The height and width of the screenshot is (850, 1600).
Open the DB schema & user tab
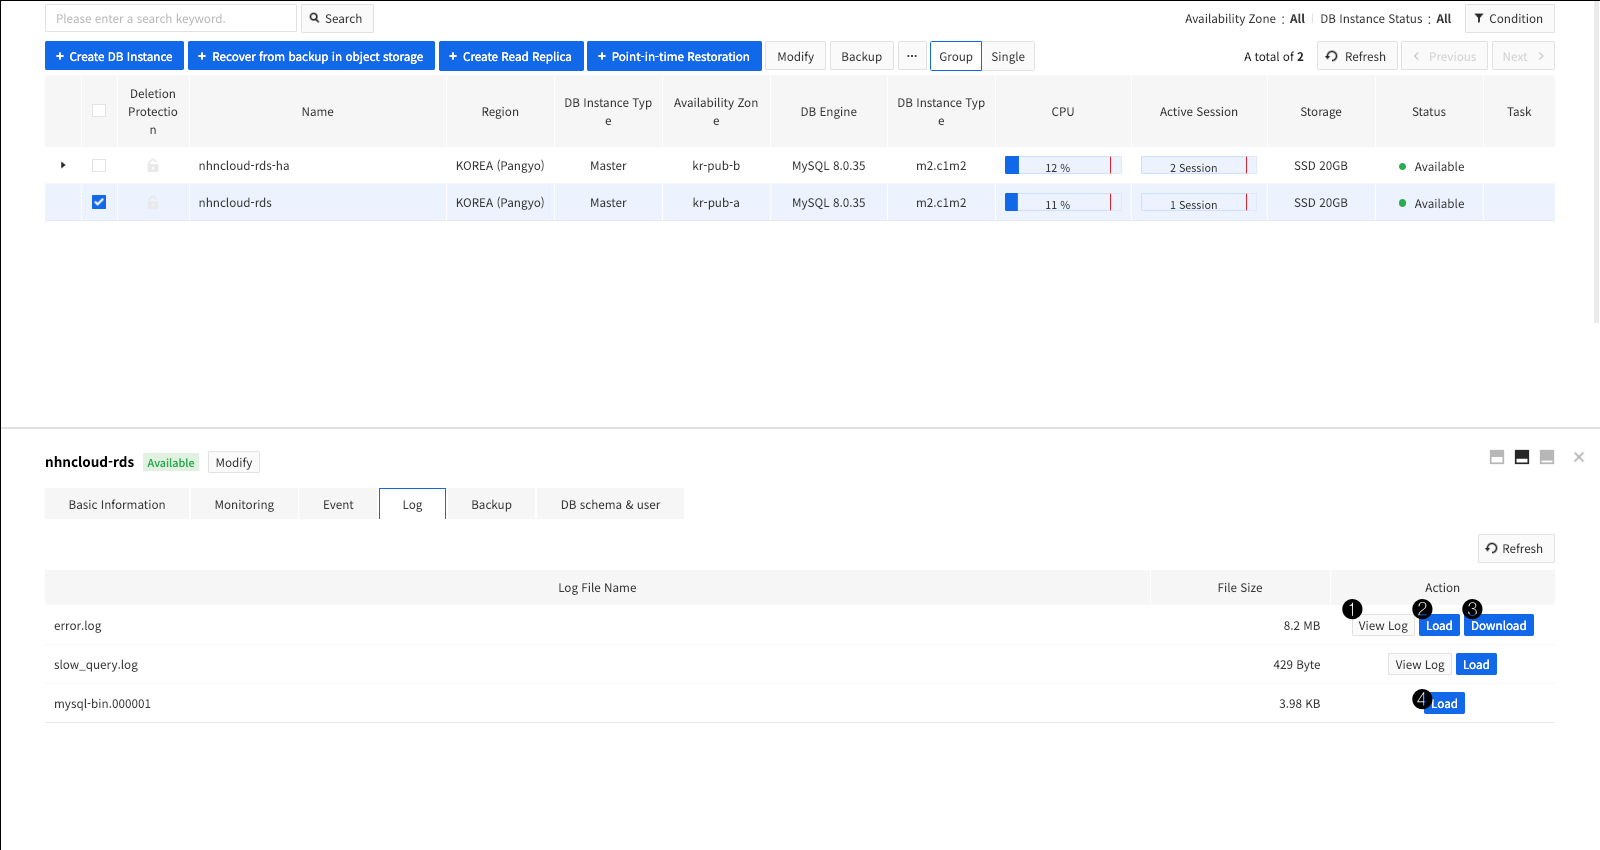pyautogui.click(x=610, y=504)
